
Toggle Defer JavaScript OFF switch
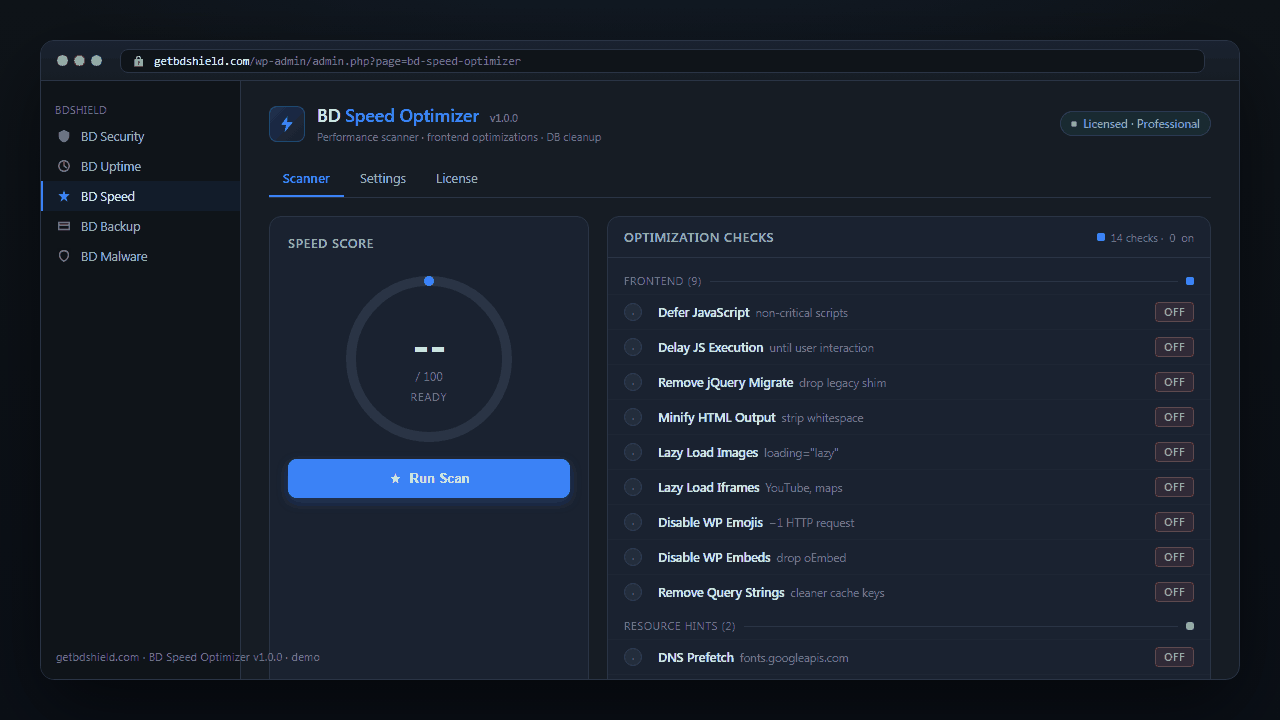[x=1174, y=312]
